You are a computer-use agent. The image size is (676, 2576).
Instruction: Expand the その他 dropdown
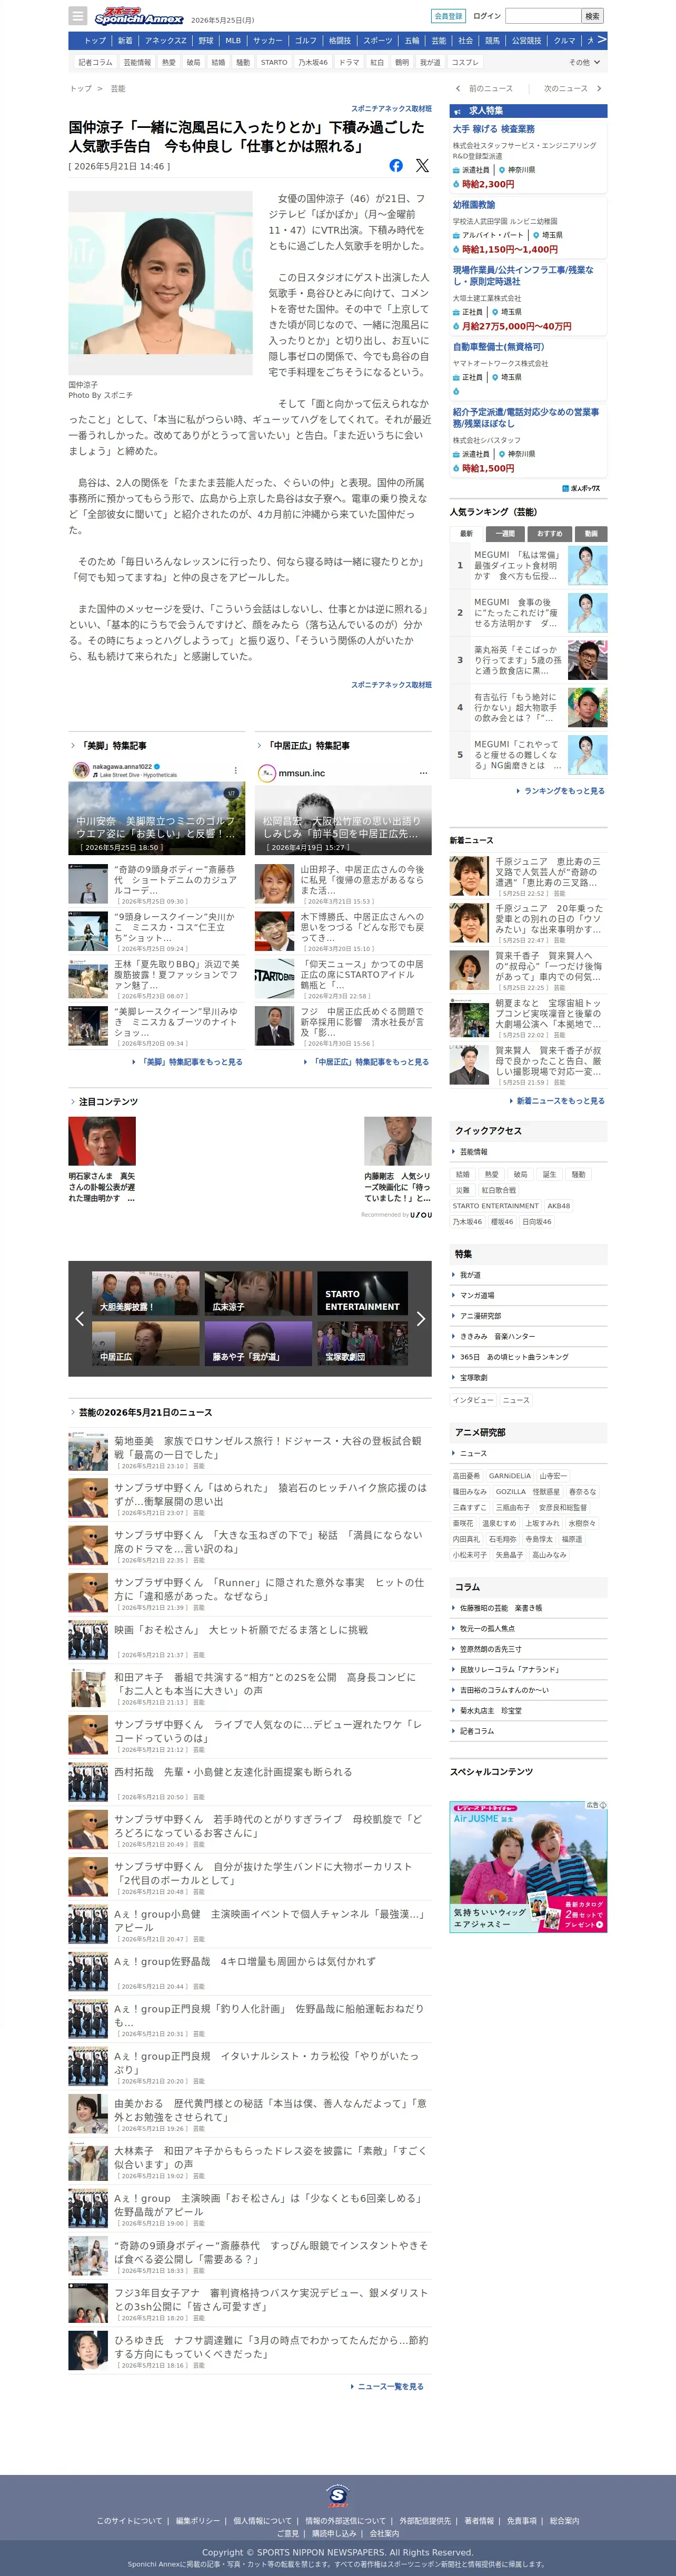[x=585, y=62]
